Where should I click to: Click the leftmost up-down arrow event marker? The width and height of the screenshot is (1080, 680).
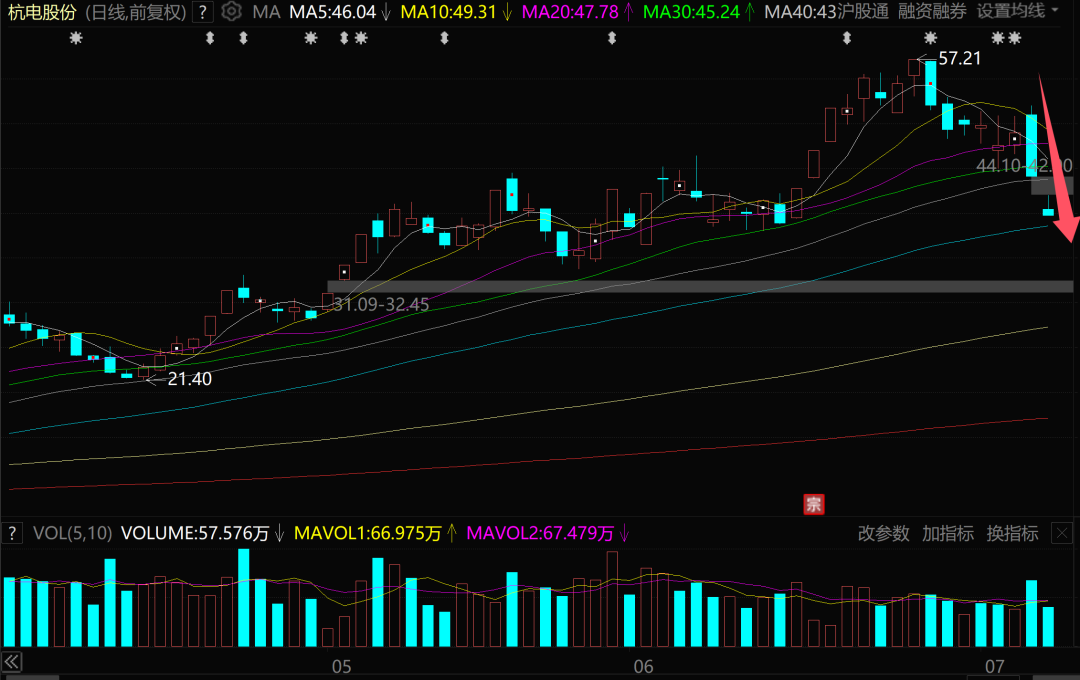coord(210,39)
